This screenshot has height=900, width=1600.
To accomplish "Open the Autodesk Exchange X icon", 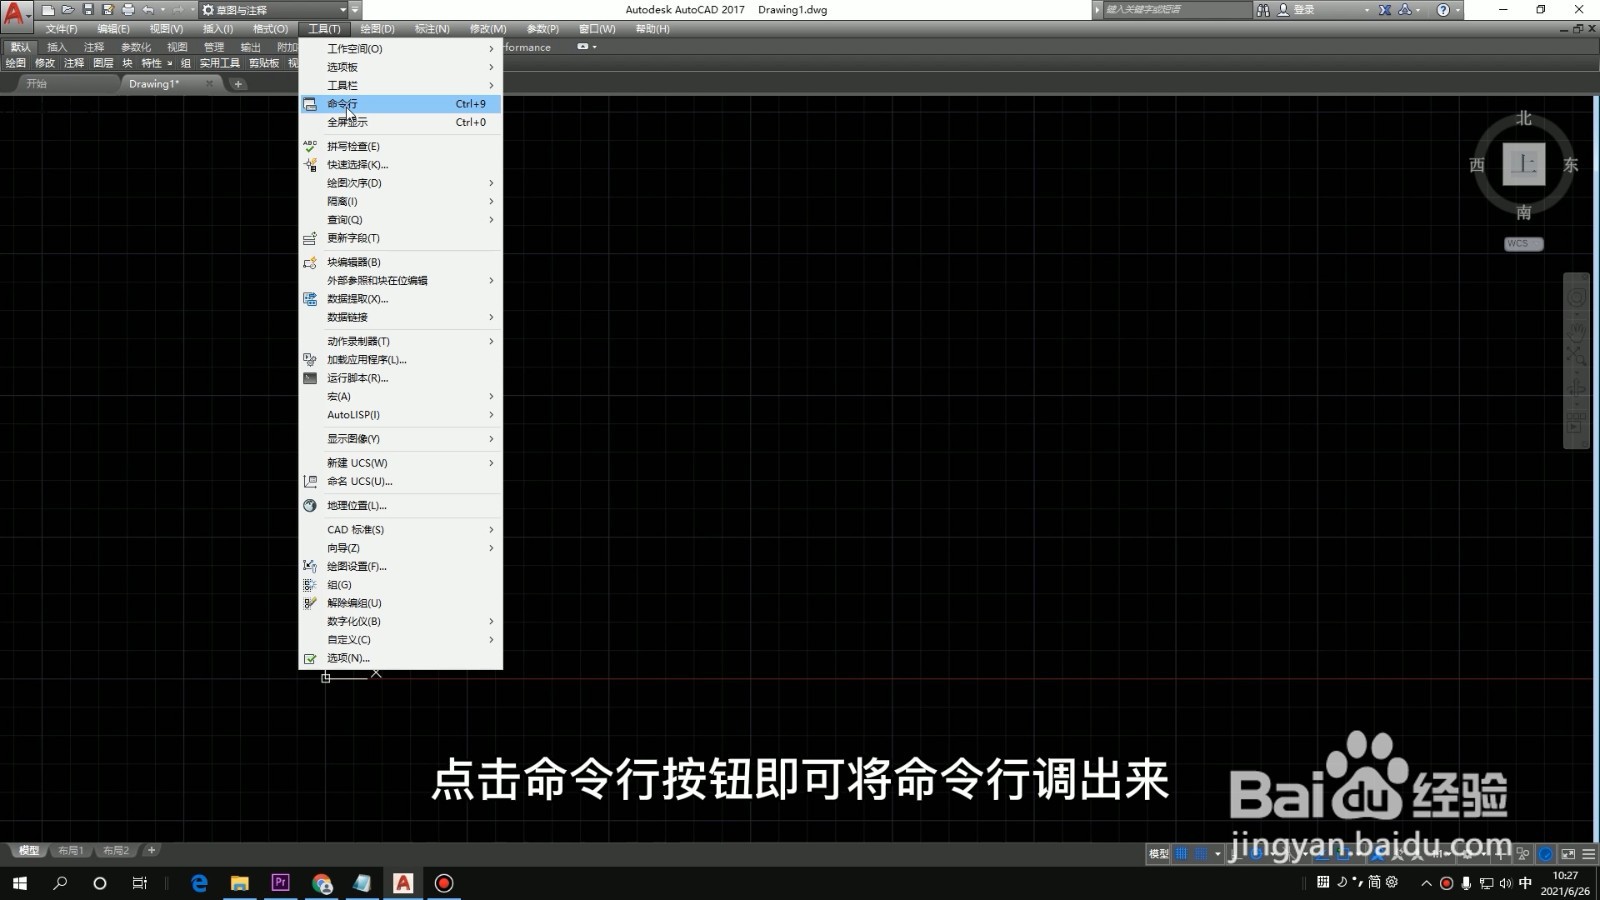I will 1385,9.
